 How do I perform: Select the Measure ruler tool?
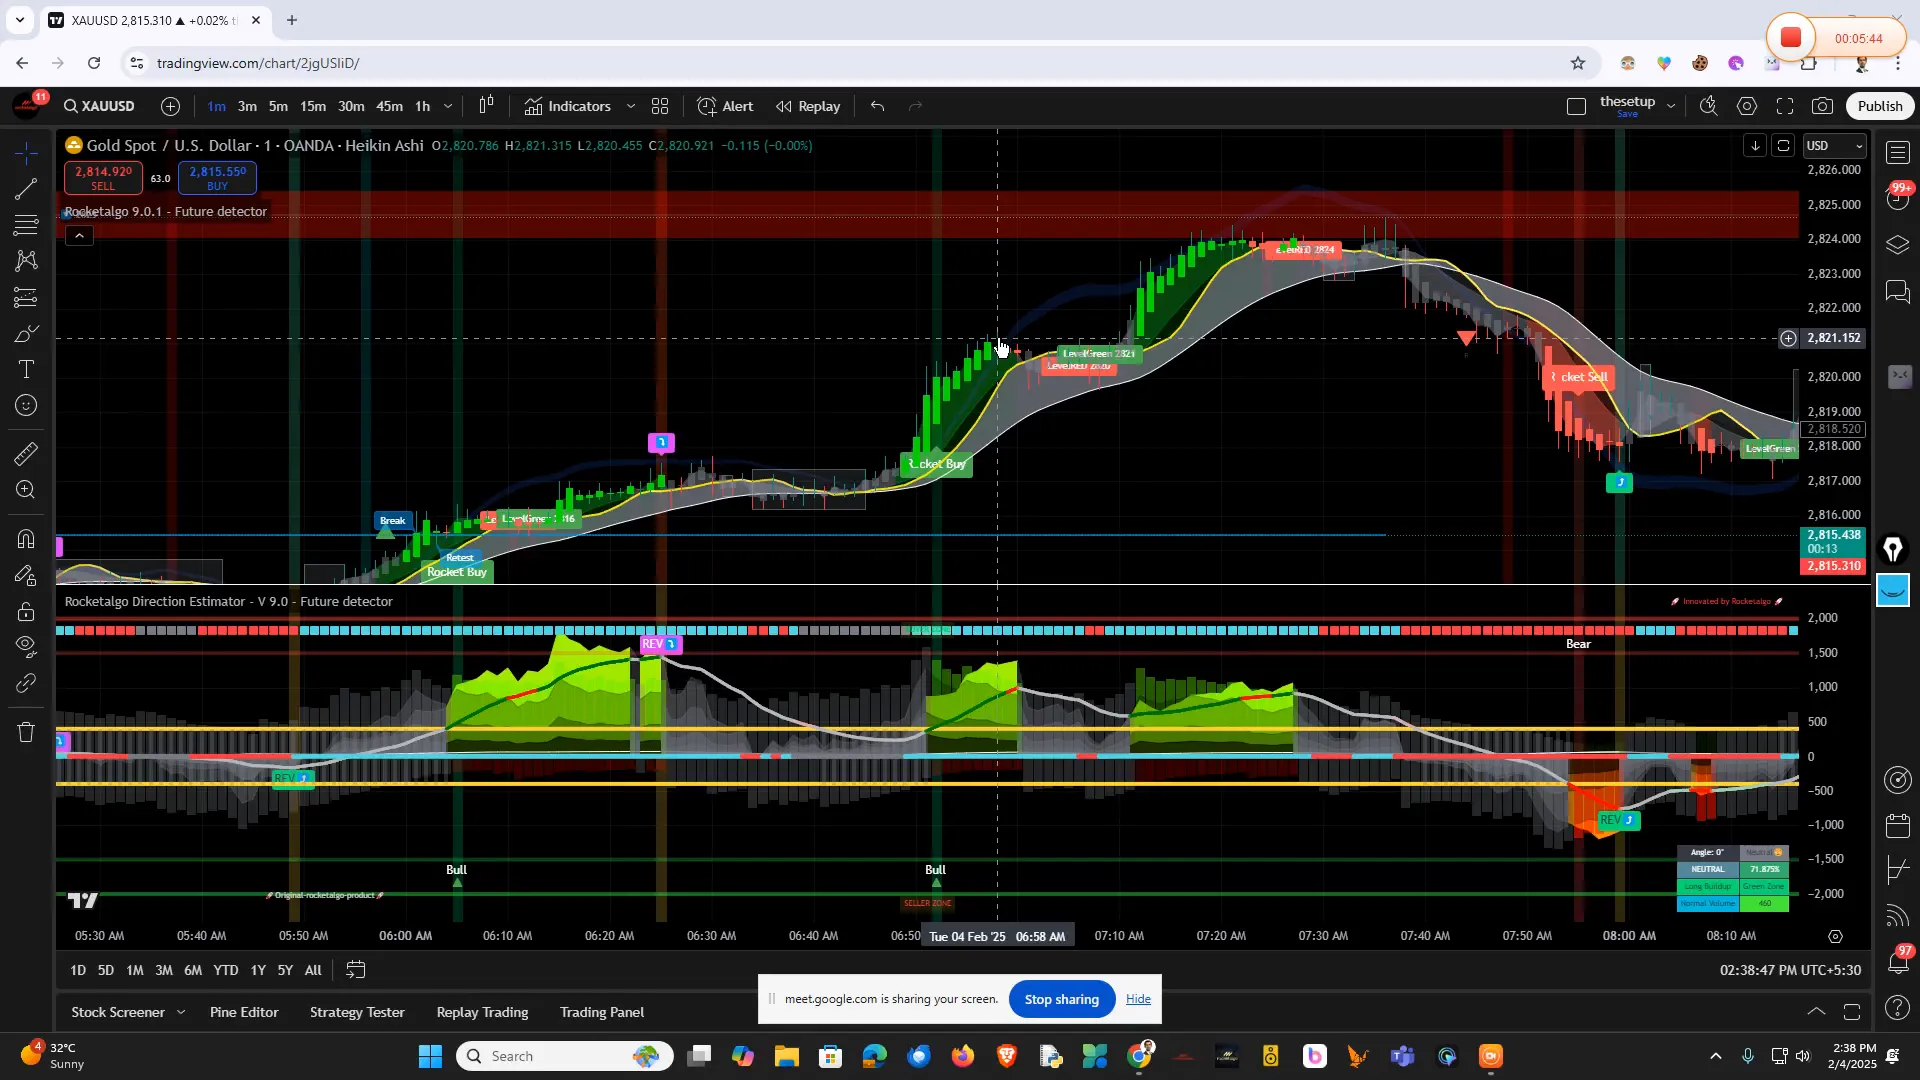[25, 454]
